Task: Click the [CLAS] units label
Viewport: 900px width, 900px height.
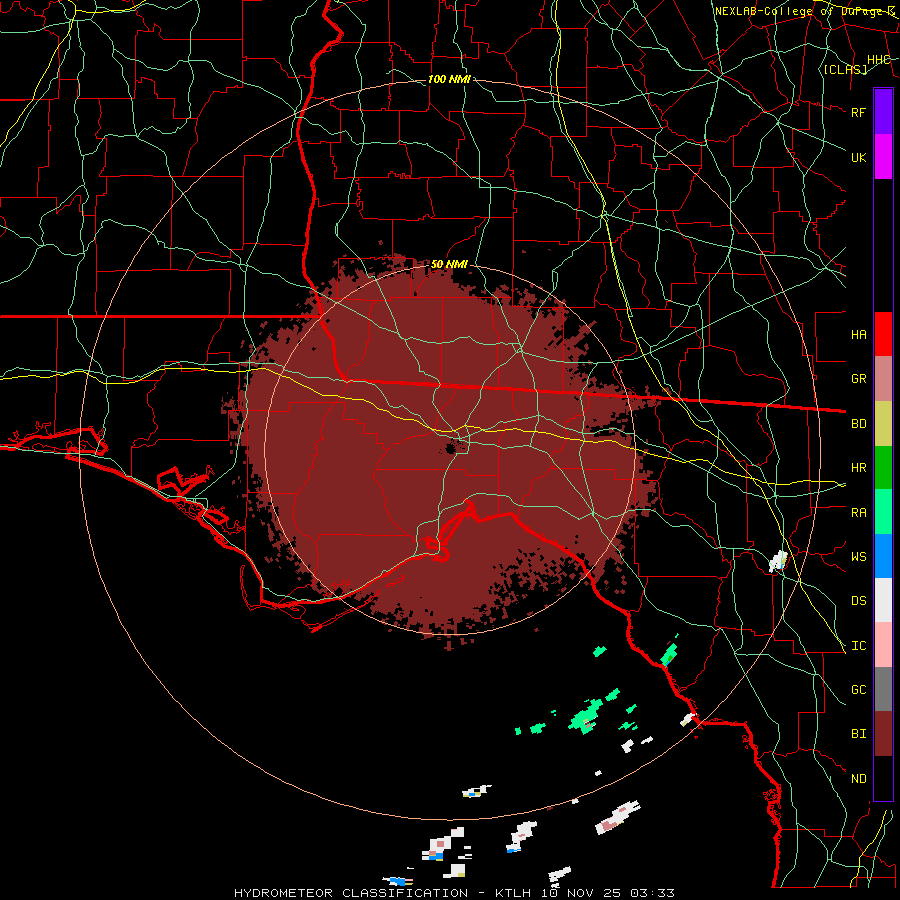Action: [845, 69]
